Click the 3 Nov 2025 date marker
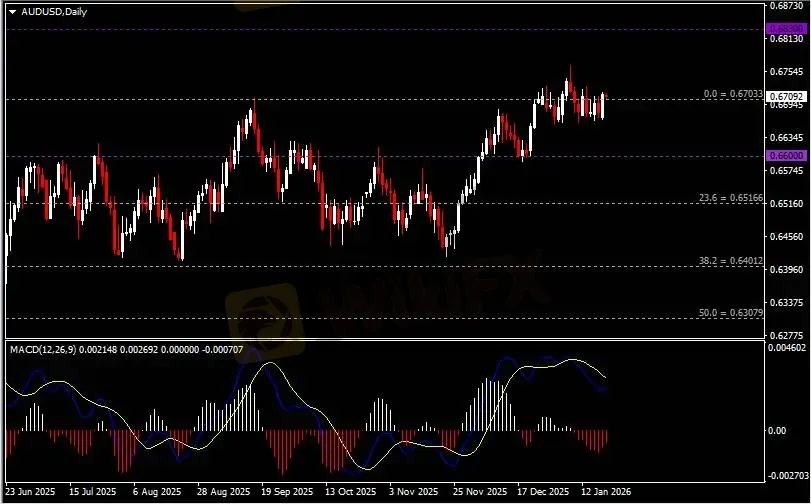The height and width of the screenshot is (504, 811). 415,493
